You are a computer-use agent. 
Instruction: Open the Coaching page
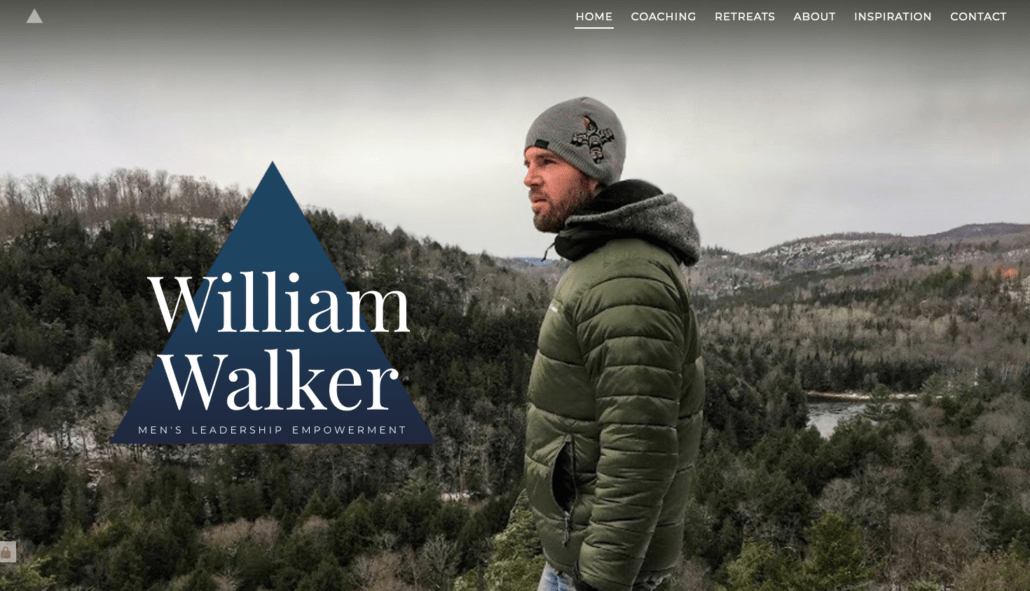tap(663, 16)
